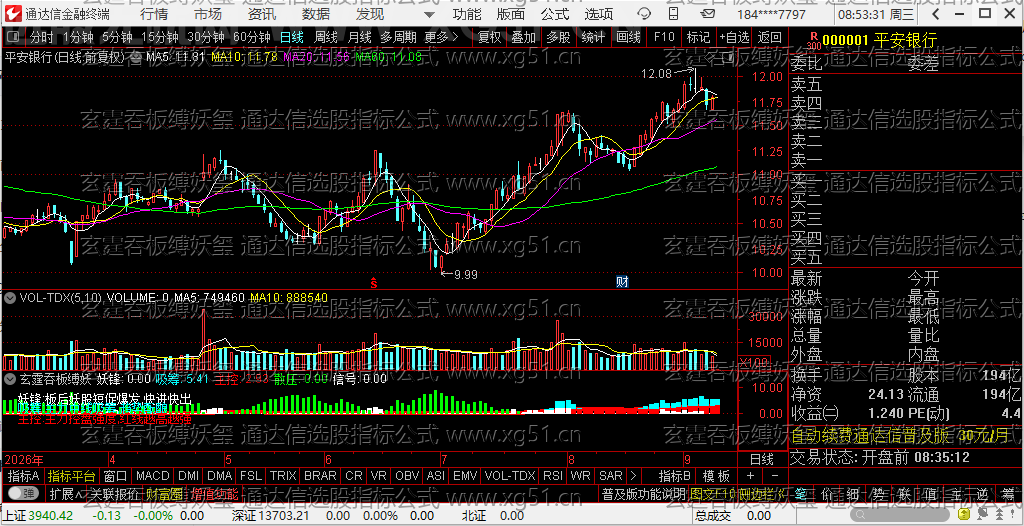1024x526 pixels.
Task: Switch to 月线 monthly chart
Action: (359, 37)
